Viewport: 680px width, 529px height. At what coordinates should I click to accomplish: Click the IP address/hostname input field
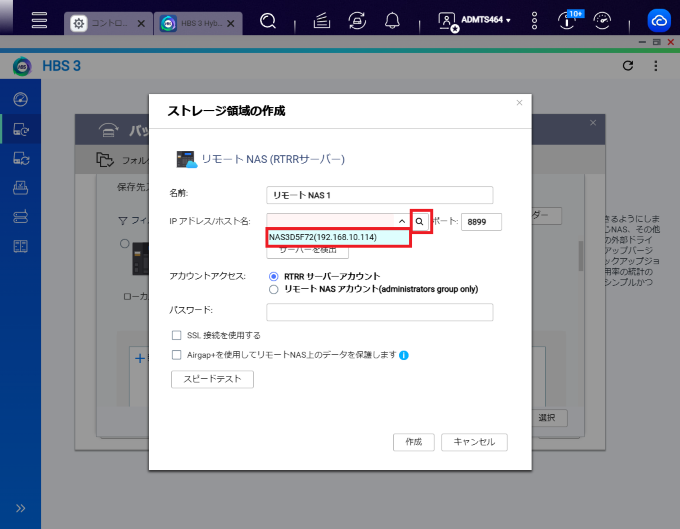click(x=330, y=221)
